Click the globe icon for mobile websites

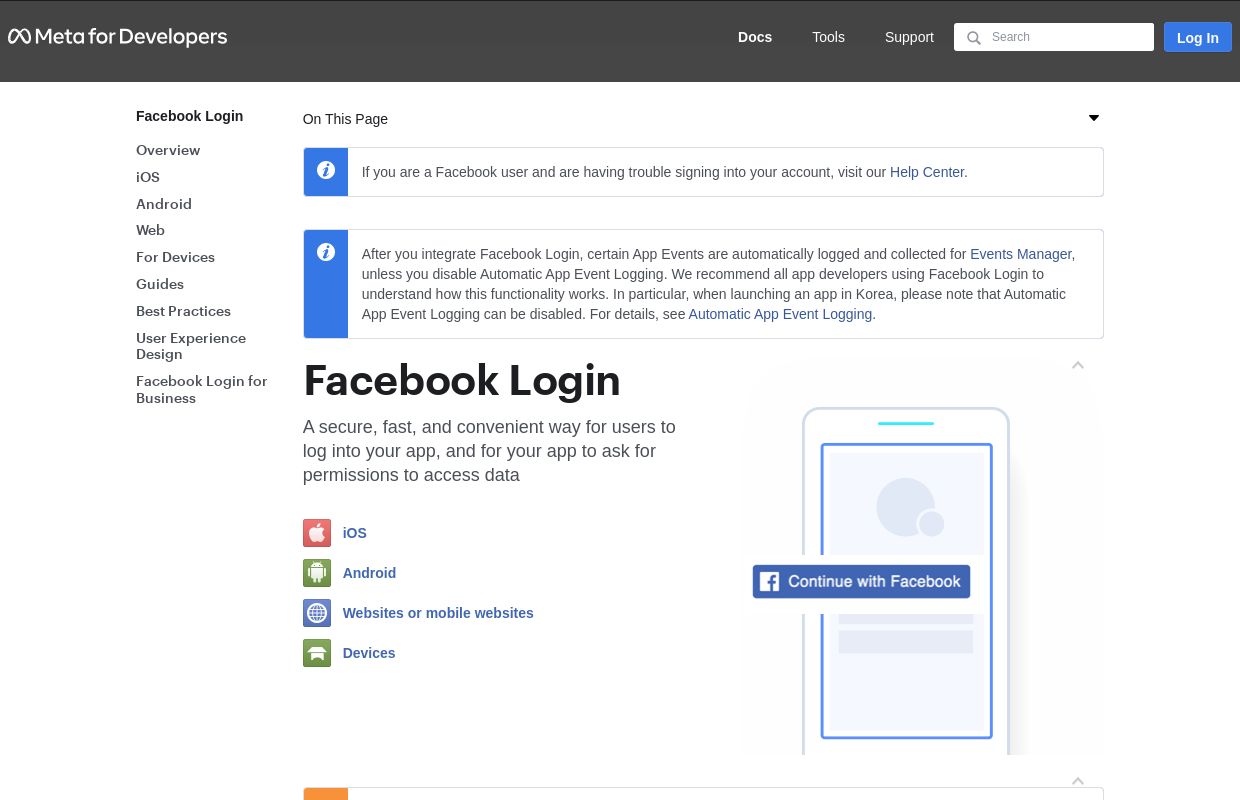(316, 613)
